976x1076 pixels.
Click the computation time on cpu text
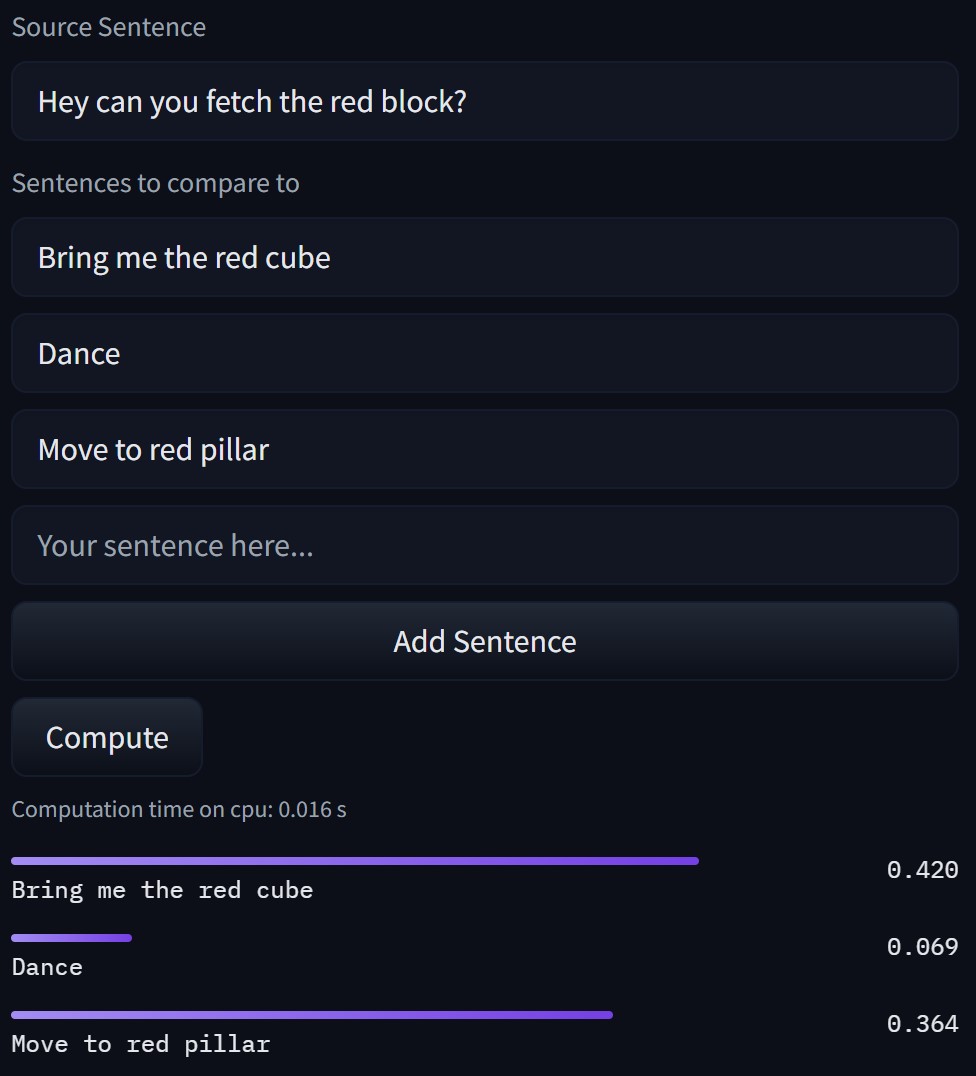[179, 809]
